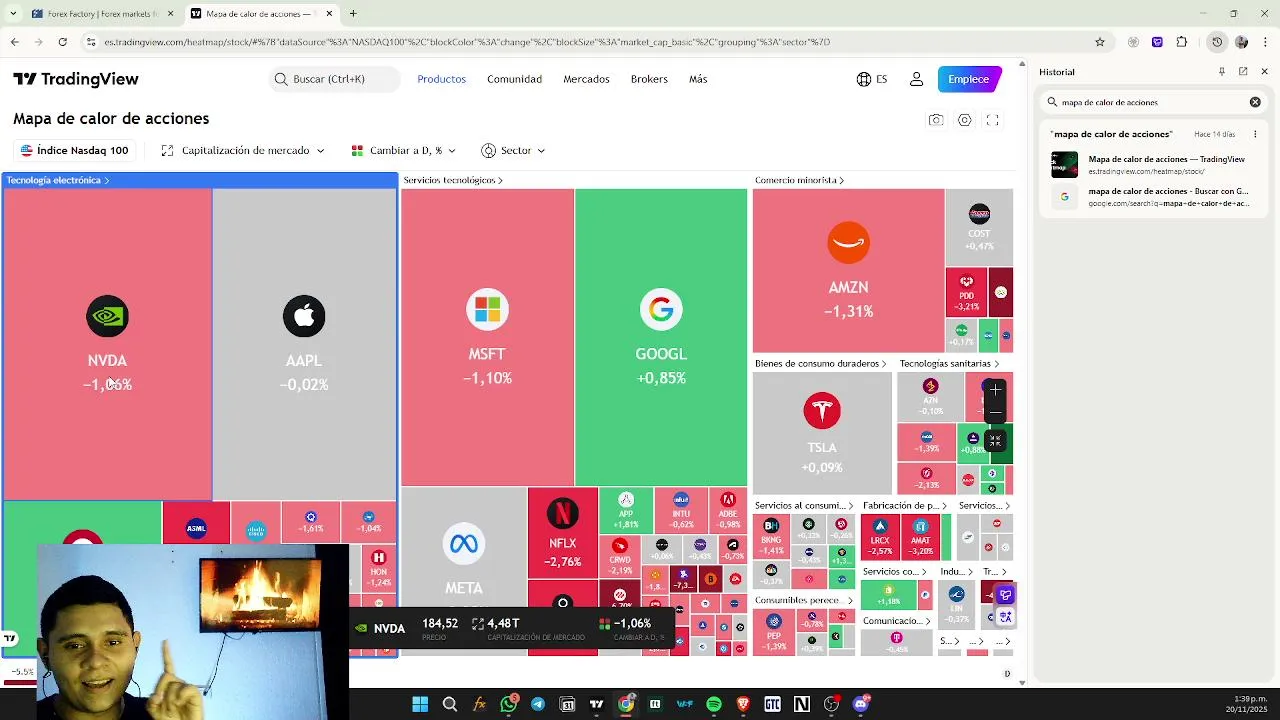Open the Brokers menu
The height and width of the screenshot is (720, 1280).
click(649, 79)
